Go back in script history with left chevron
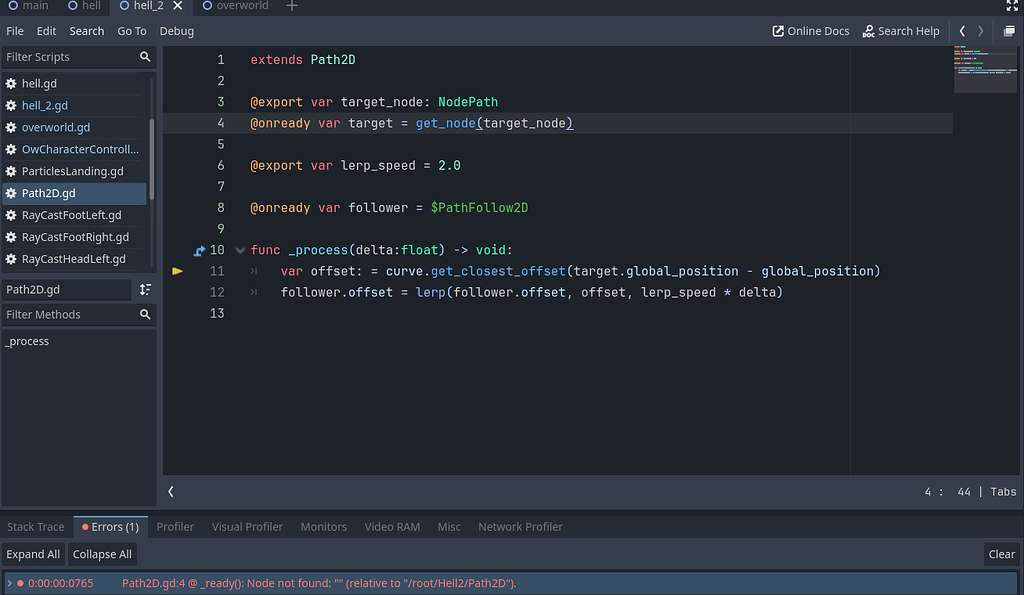 961,31
